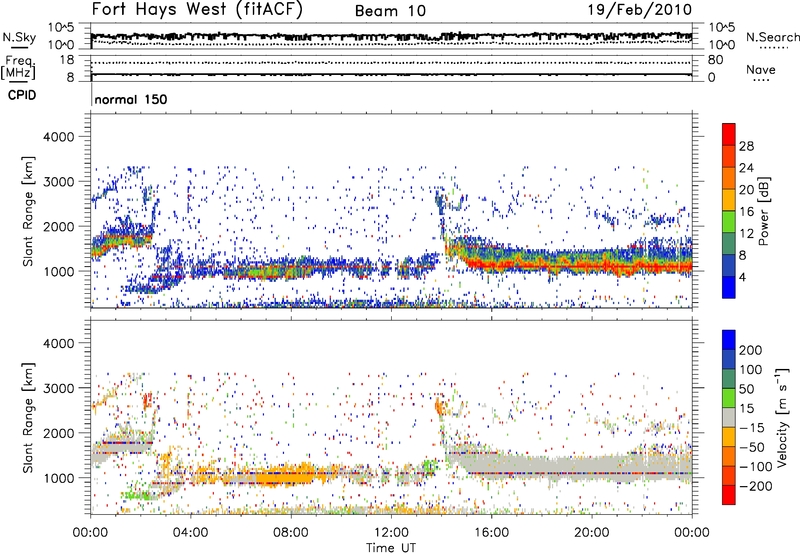800x554 pixels.
Task: Click the "80" Nave tick label
Action: [715, 60]
